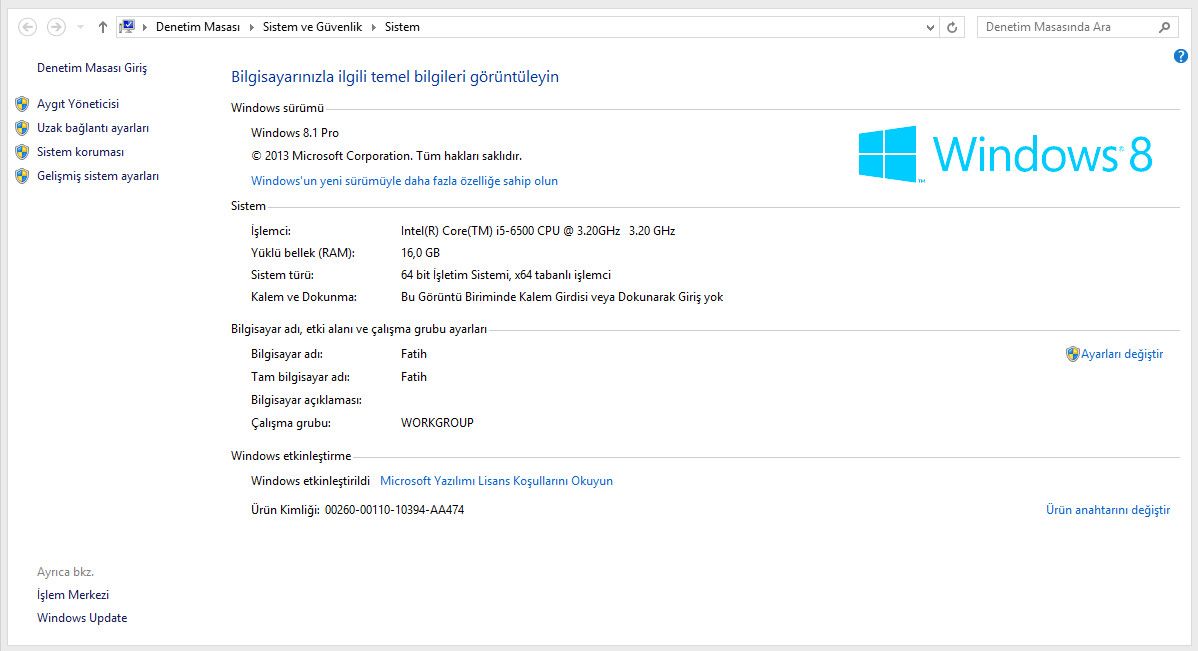Click the Windows yeni sürümüyle daha fazla özellik link

404,181
